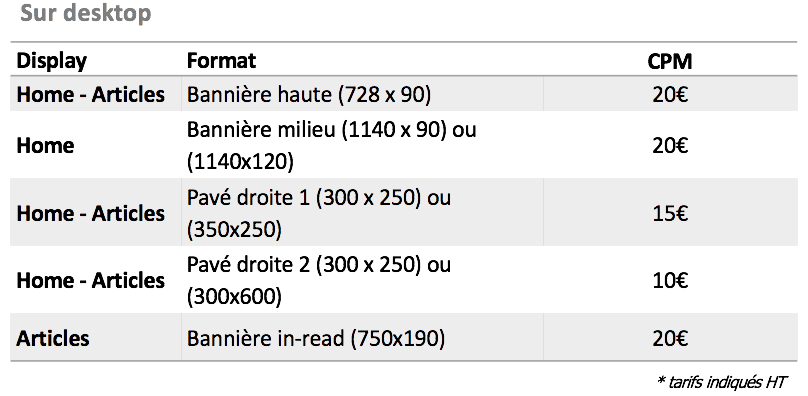This screenshot has width=808, height=396.
Task: Click the 10€ CPM value
Action: (x=670, y=280)
